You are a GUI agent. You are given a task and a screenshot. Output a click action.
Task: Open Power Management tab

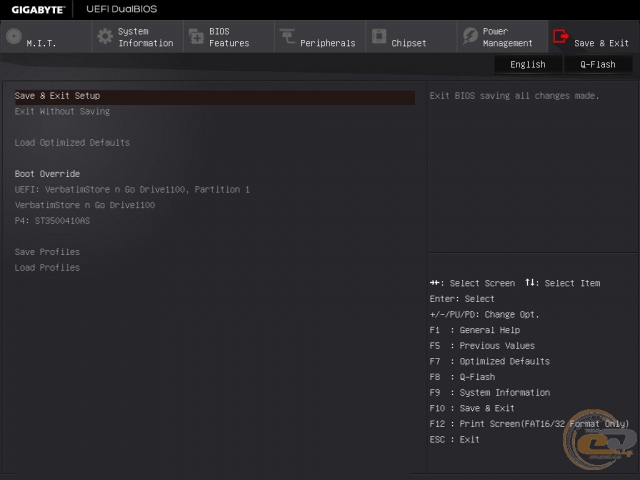pyautogui.click(x=502, y=37)
